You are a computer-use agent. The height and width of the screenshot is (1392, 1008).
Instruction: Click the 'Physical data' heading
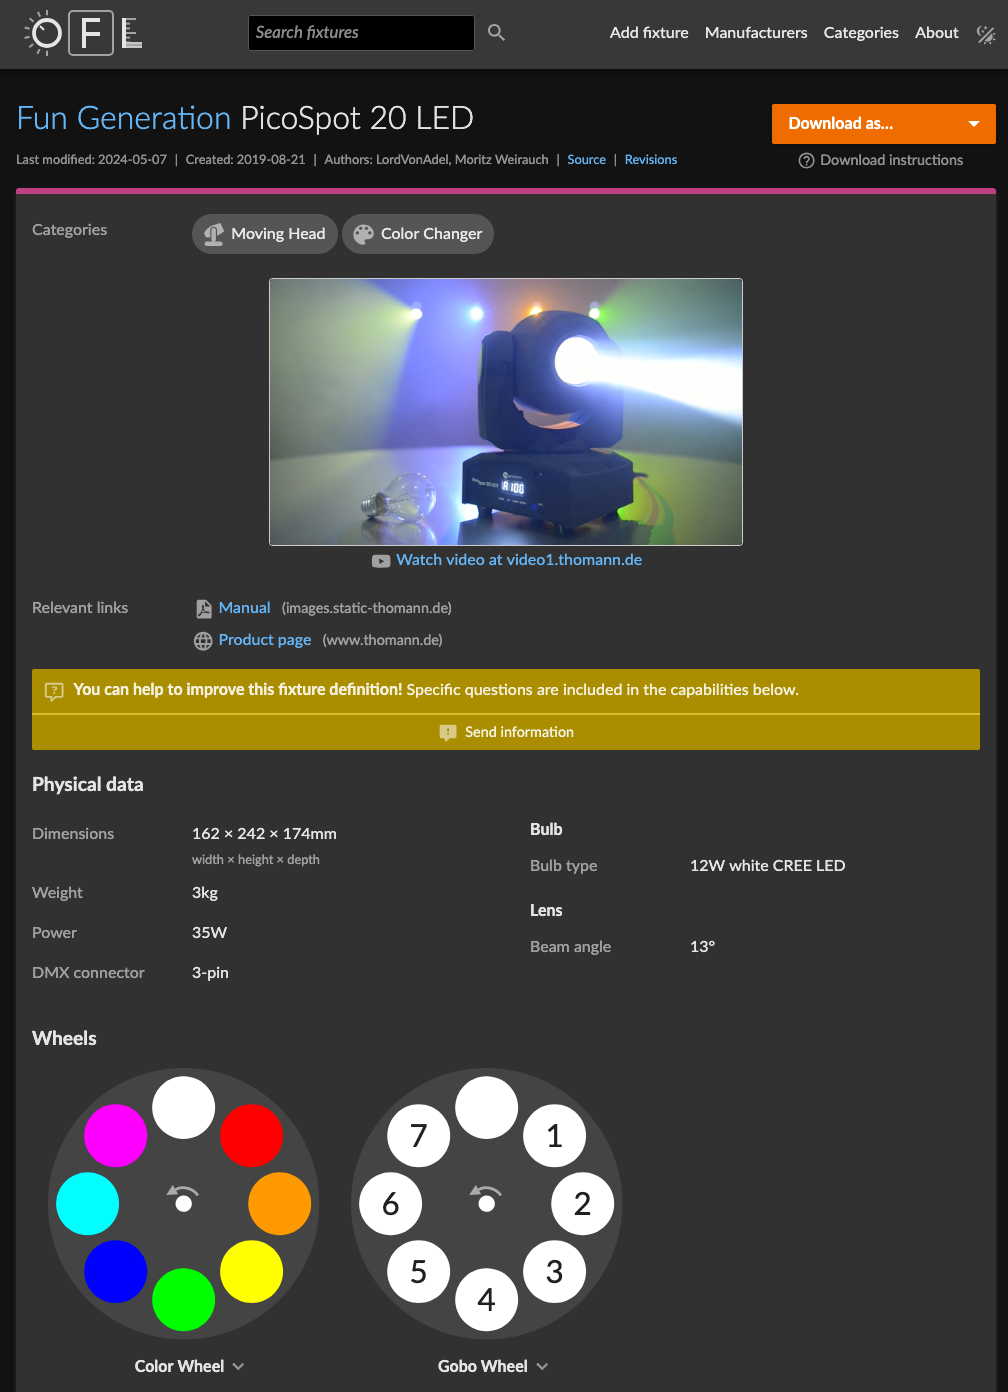[88, 785]
